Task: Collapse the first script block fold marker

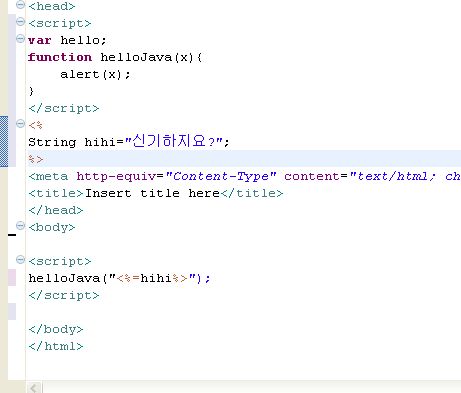Action: (20, 22)
